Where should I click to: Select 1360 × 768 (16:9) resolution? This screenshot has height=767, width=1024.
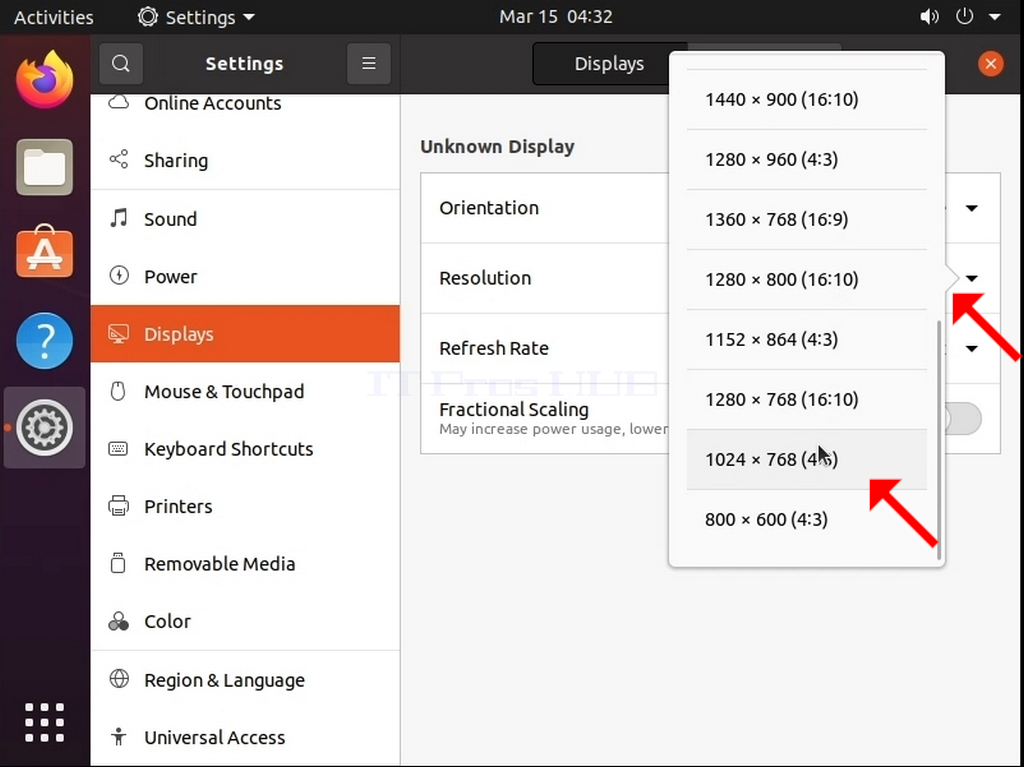pos(807,220)
